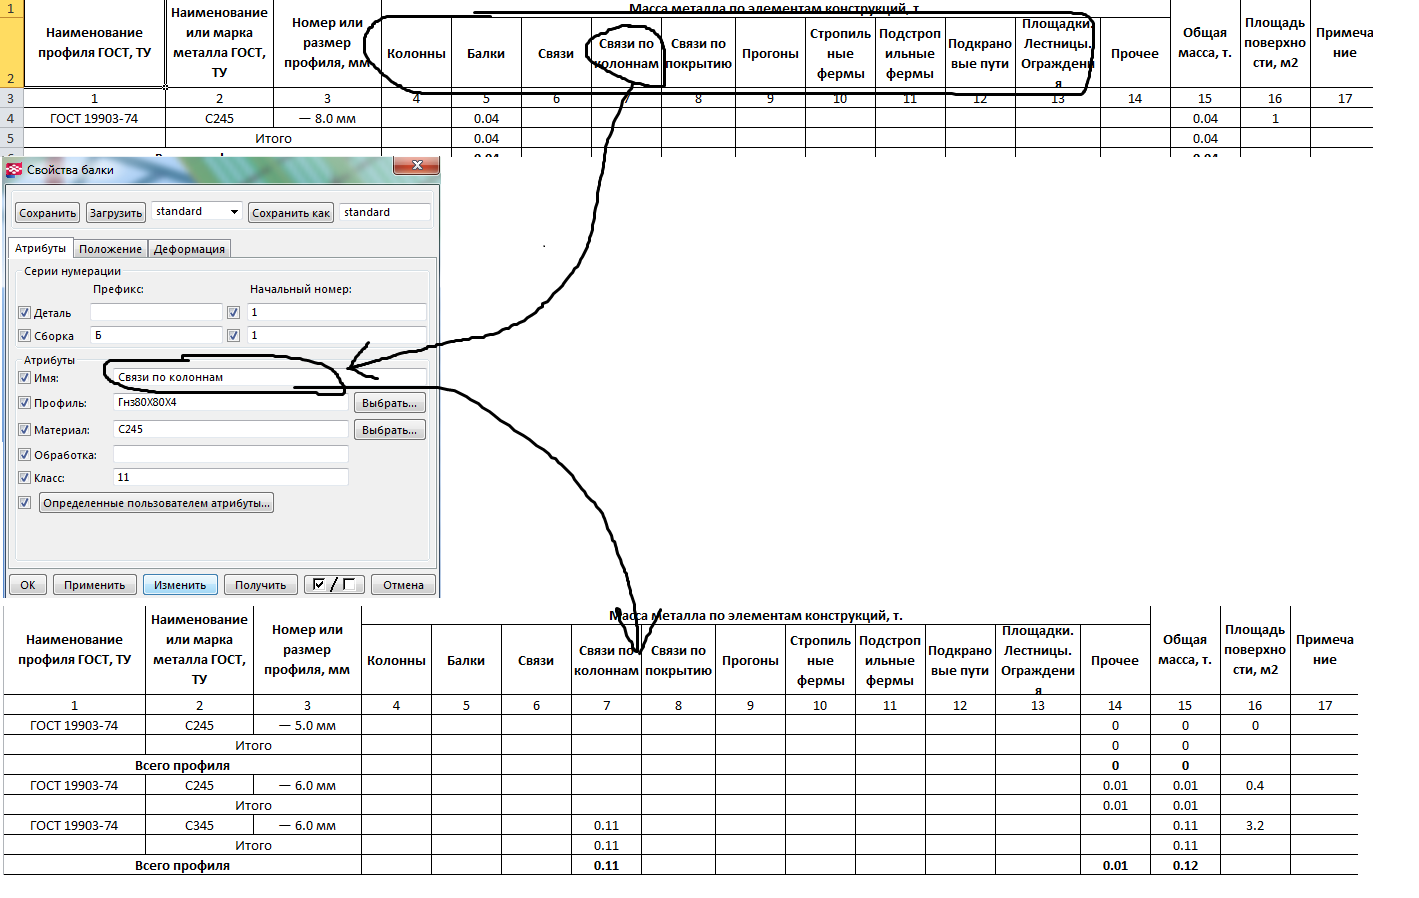Click OK in the beam properties dialog
Screen dimensions: 1419x898
[x=28, y=585]
